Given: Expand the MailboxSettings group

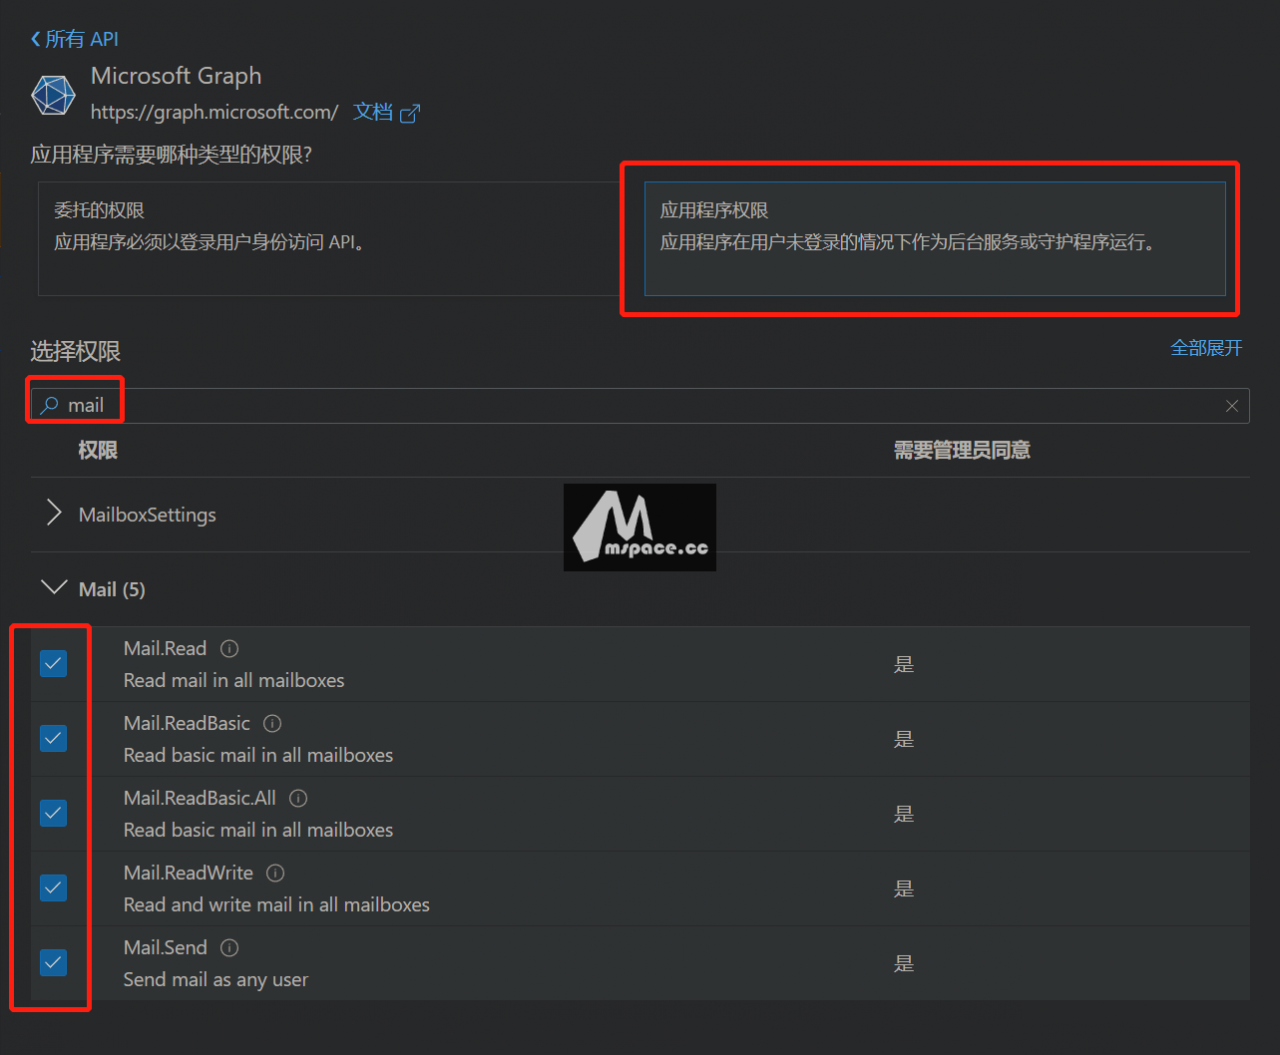Looking at the screenshot, I should click(54, 513).
